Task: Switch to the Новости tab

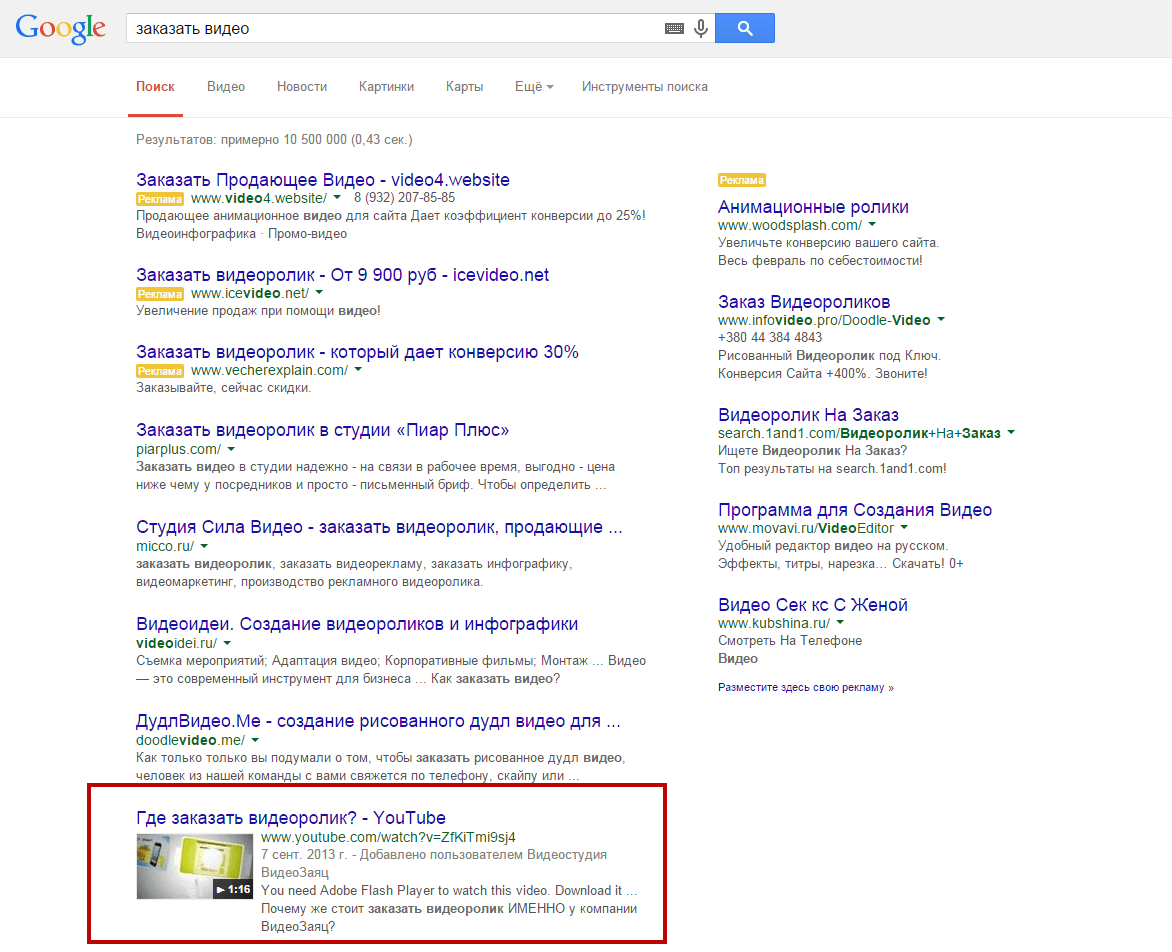Action: [x=302, y=87]
